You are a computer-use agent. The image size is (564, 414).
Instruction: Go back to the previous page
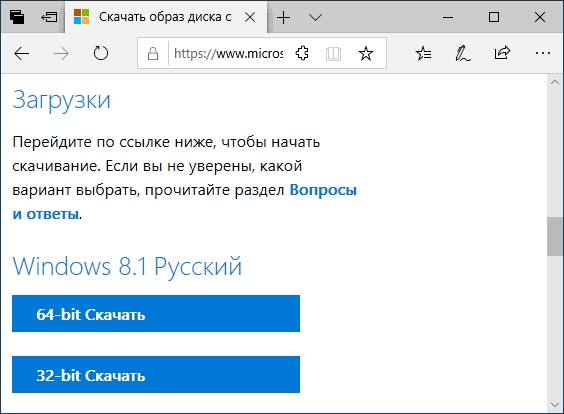22,54
